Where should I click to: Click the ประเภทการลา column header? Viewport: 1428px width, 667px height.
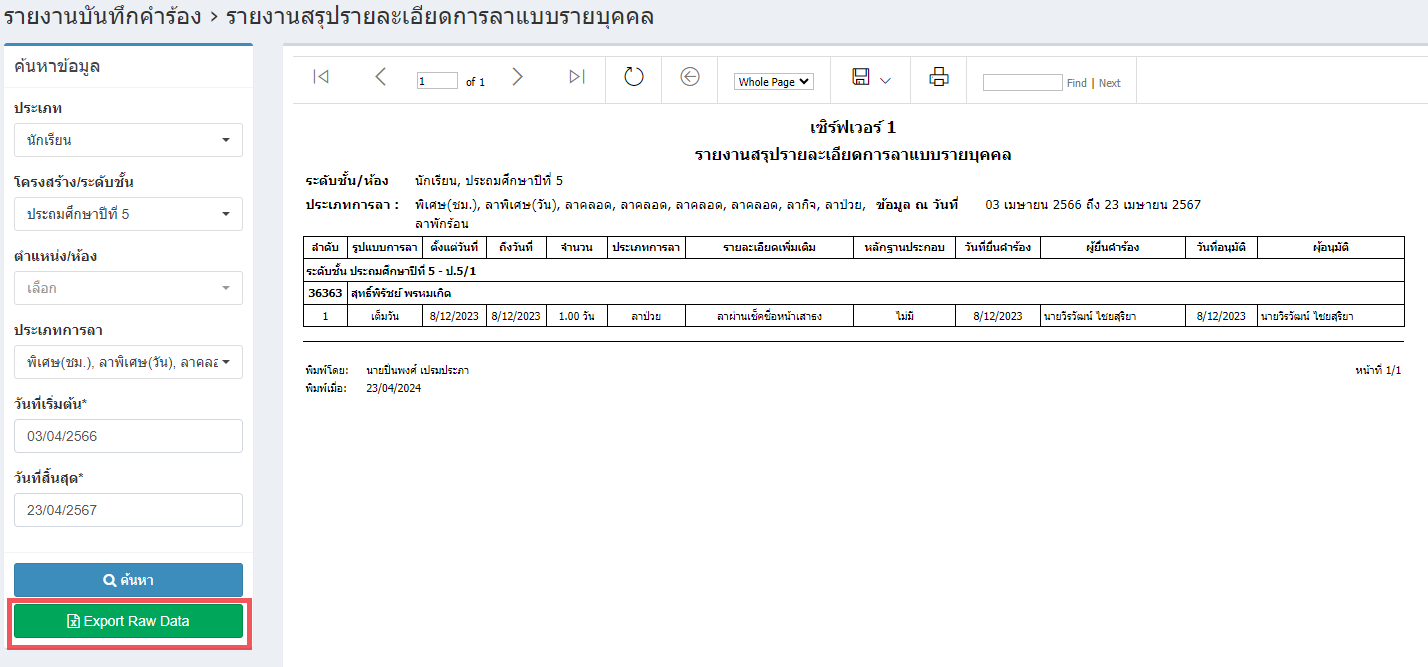[x=646, y=247]
